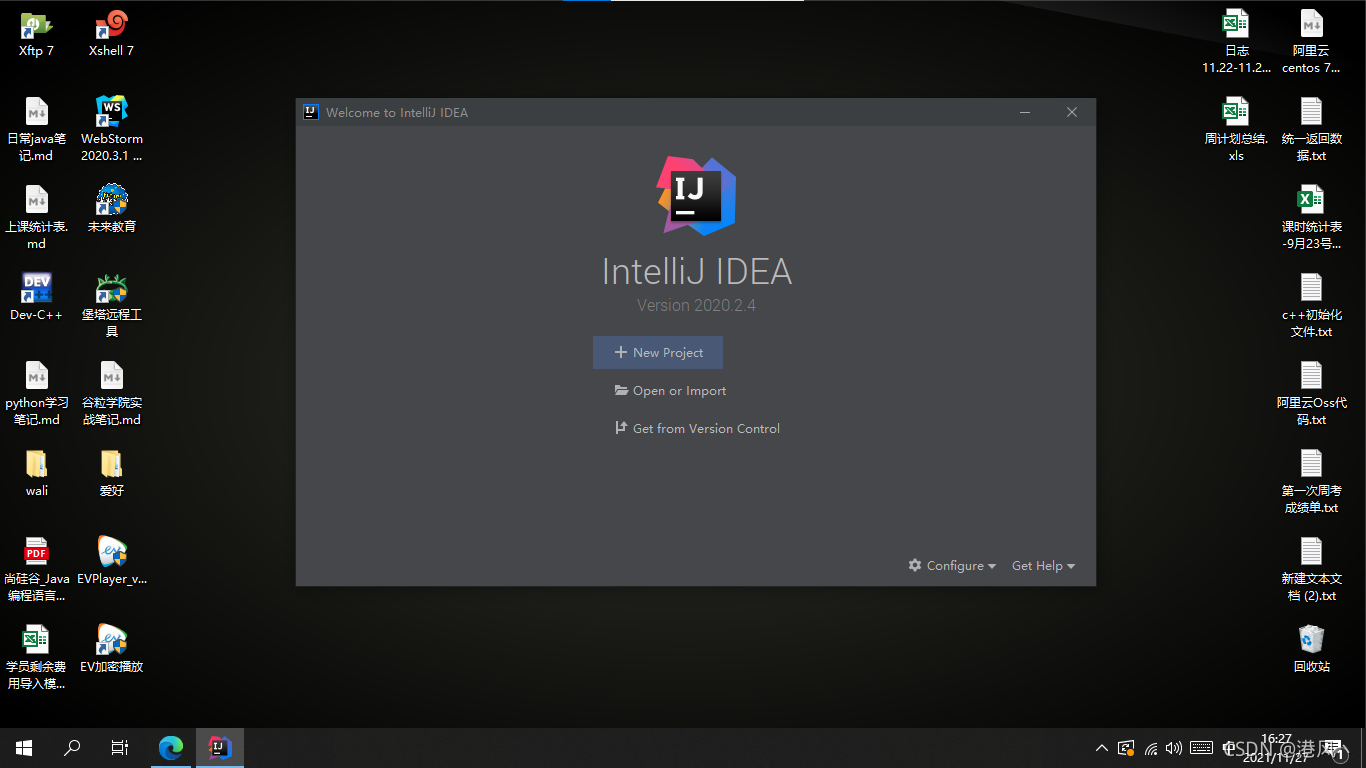
Task: Minimize the Welcome to IntelliJ IDEA window
Action: [1025, 112]
